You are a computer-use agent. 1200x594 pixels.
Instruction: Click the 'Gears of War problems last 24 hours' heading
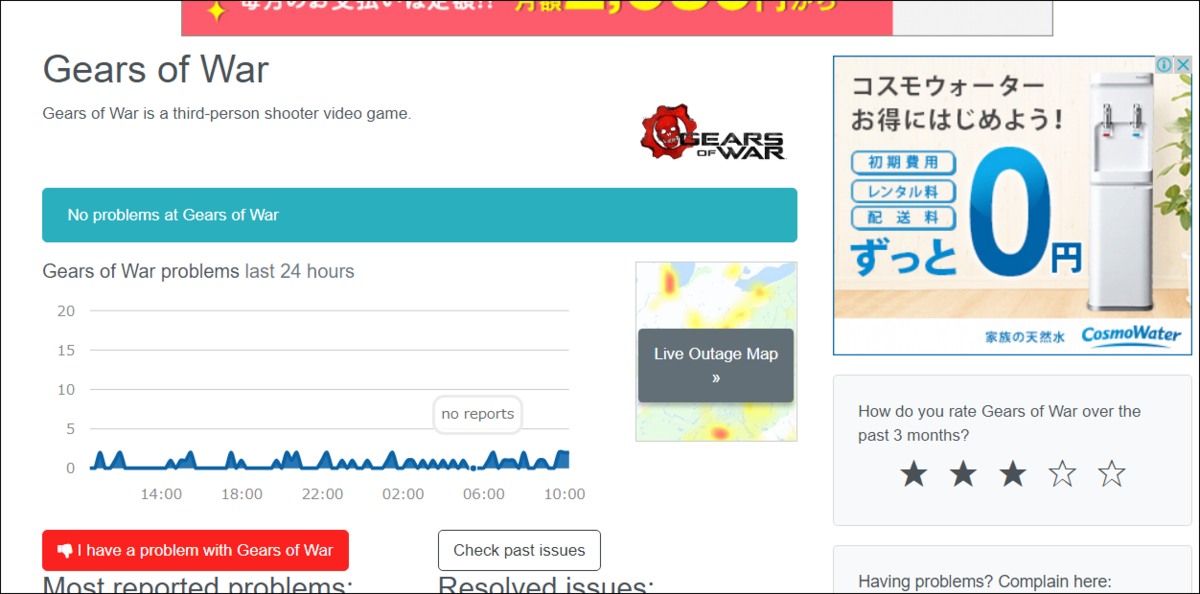tap(198, 271)
